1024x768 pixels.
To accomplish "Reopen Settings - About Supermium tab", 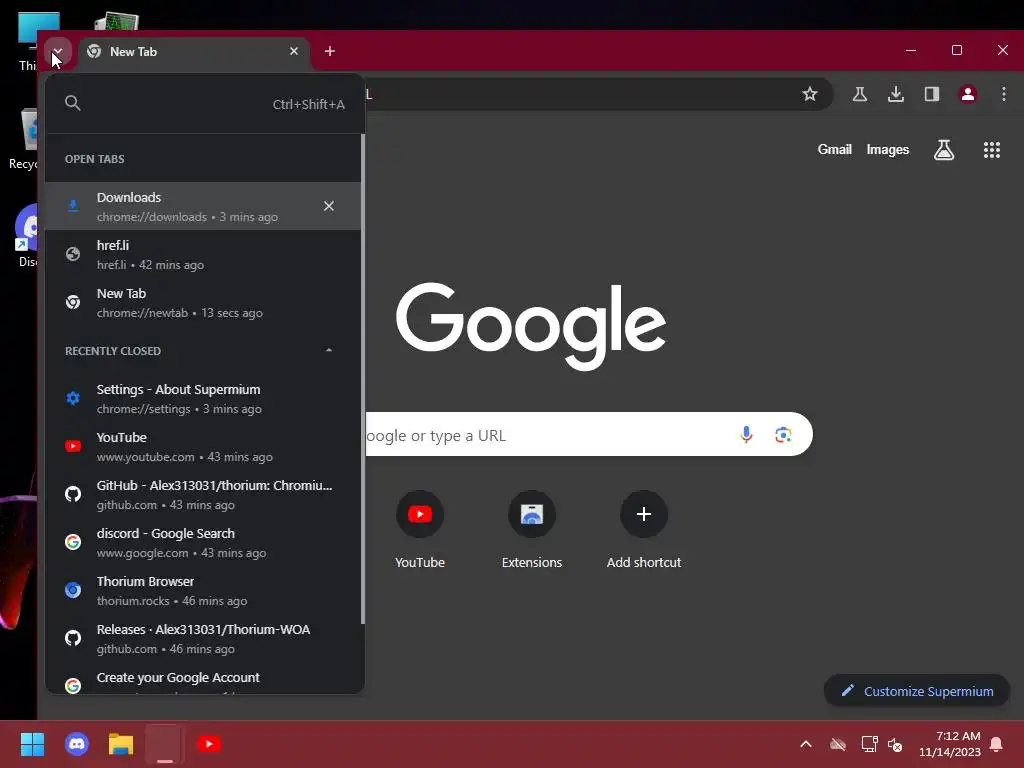I will 203,398.
